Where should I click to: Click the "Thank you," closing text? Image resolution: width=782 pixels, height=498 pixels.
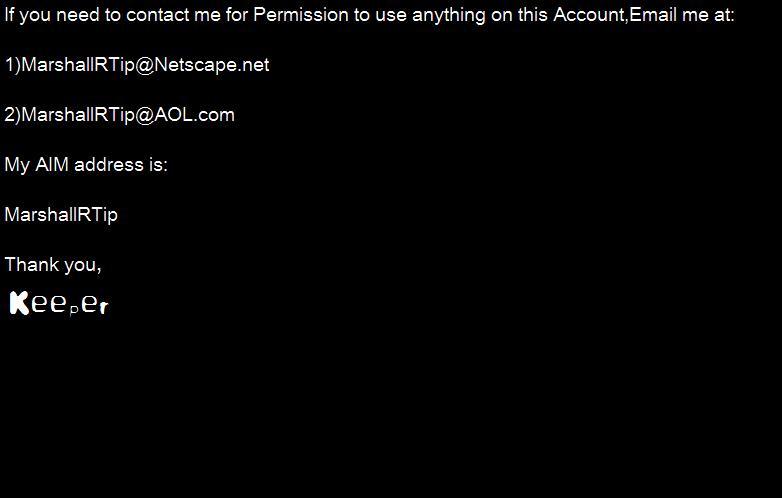(53, 265)
